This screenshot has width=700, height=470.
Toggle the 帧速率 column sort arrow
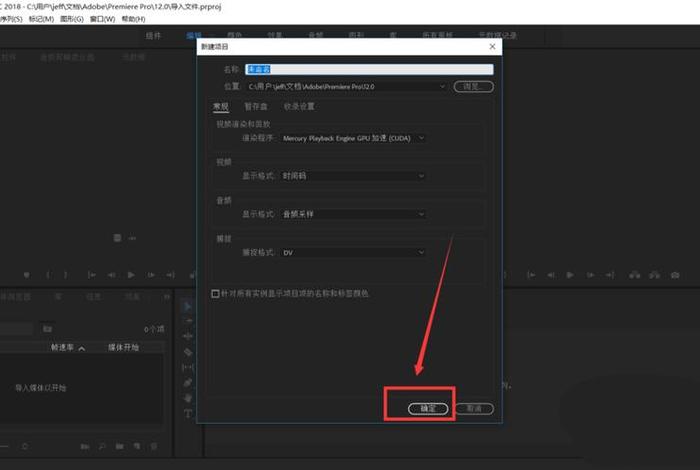tap(82, 348)
